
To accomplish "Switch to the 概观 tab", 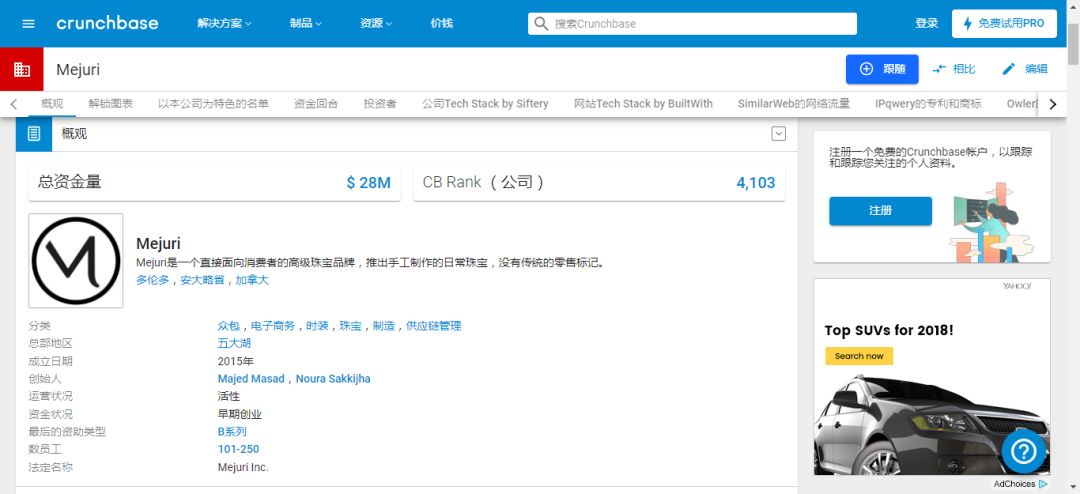I will [x=52, y=104].
